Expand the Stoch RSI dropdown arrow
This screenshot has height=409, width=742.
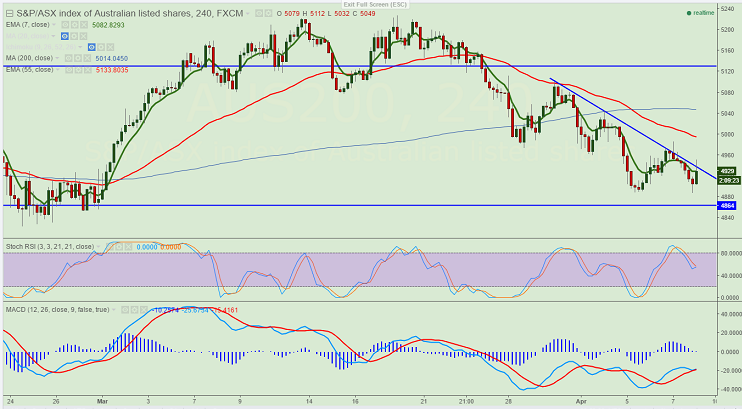pos(98,247)
